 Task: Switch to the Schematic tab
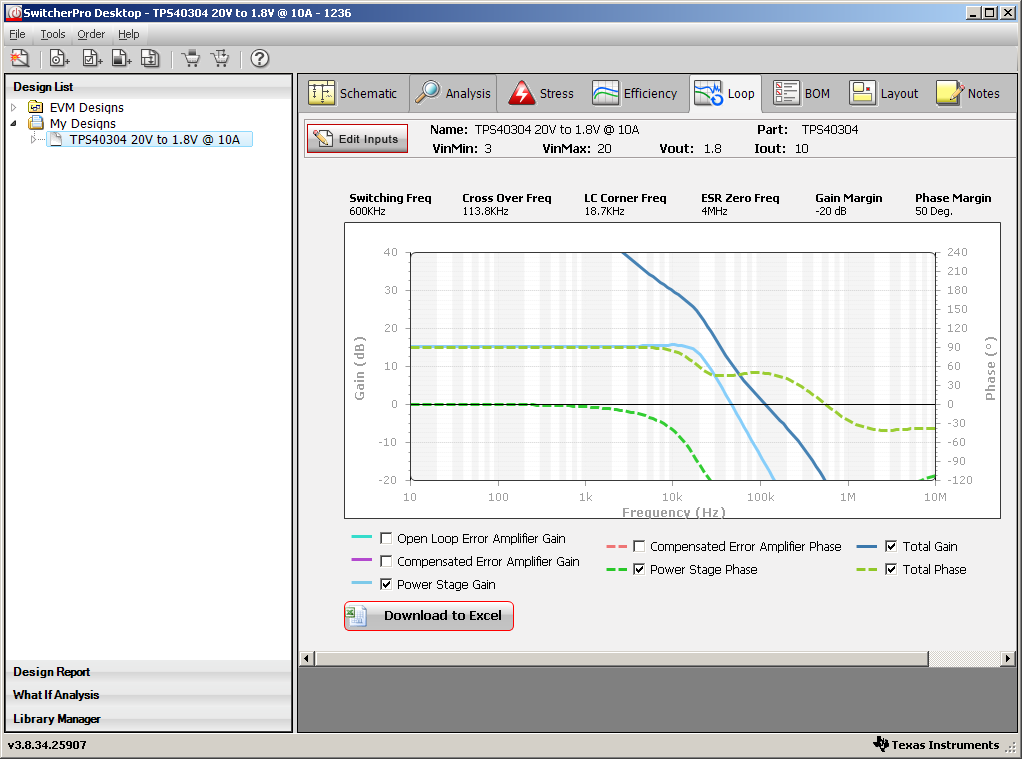point(354,93)
